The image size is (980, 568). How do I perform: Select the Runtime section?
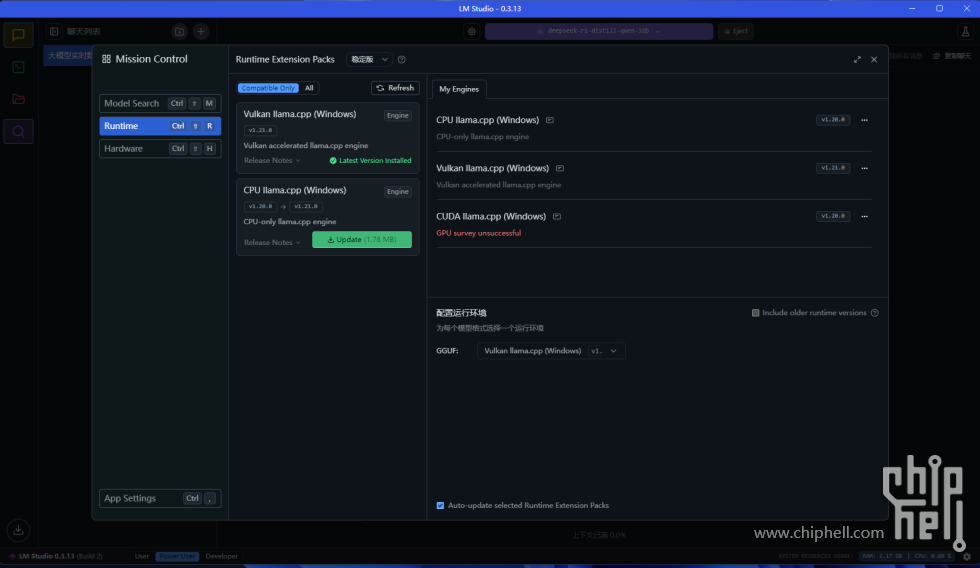160,126
